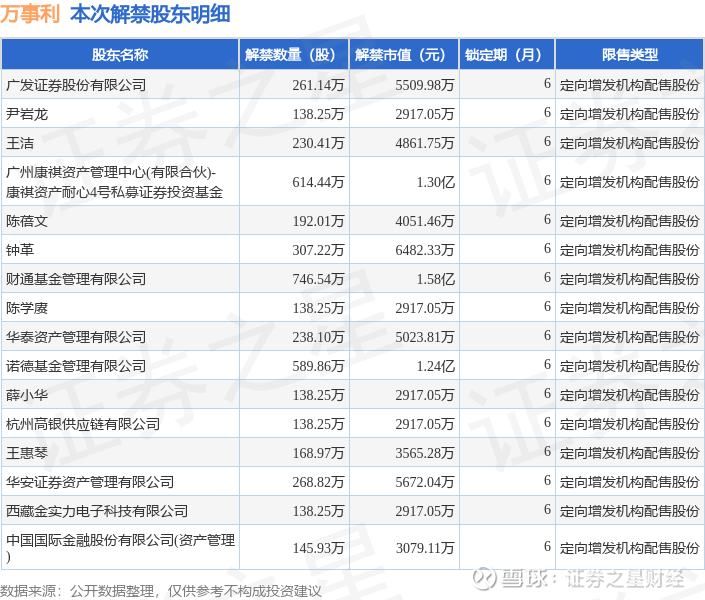Select shareholder 陈学赓

click(27, 308)
